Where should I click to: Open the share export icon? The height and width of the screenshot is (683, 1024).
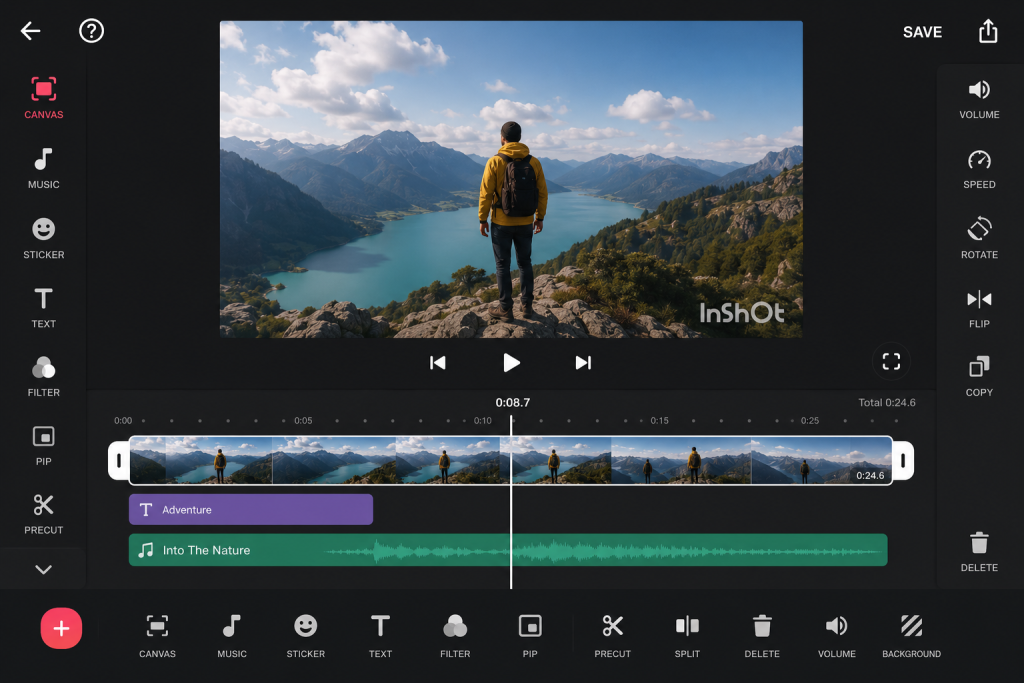tap(988, 31)
